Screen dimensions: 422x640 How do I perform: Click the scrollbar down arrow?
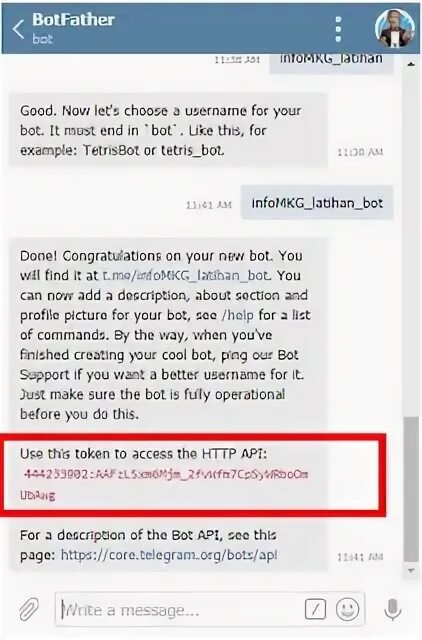[x=411, y=570]
